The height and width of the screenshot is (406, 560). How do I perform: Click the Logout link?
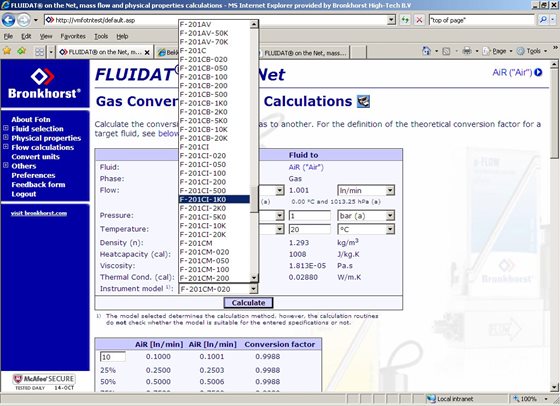point(24,194)
